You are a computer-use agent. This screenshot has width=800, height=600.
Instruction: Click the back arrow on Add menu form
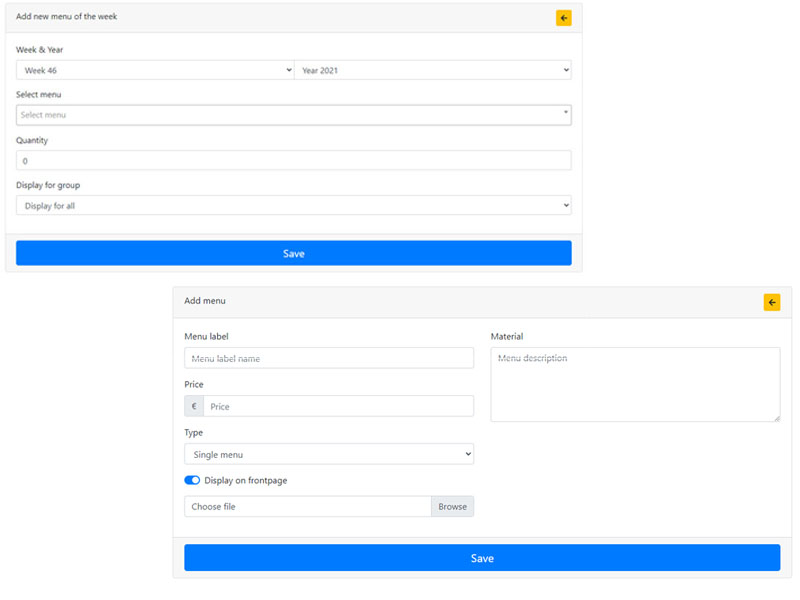tap(771, 301)
